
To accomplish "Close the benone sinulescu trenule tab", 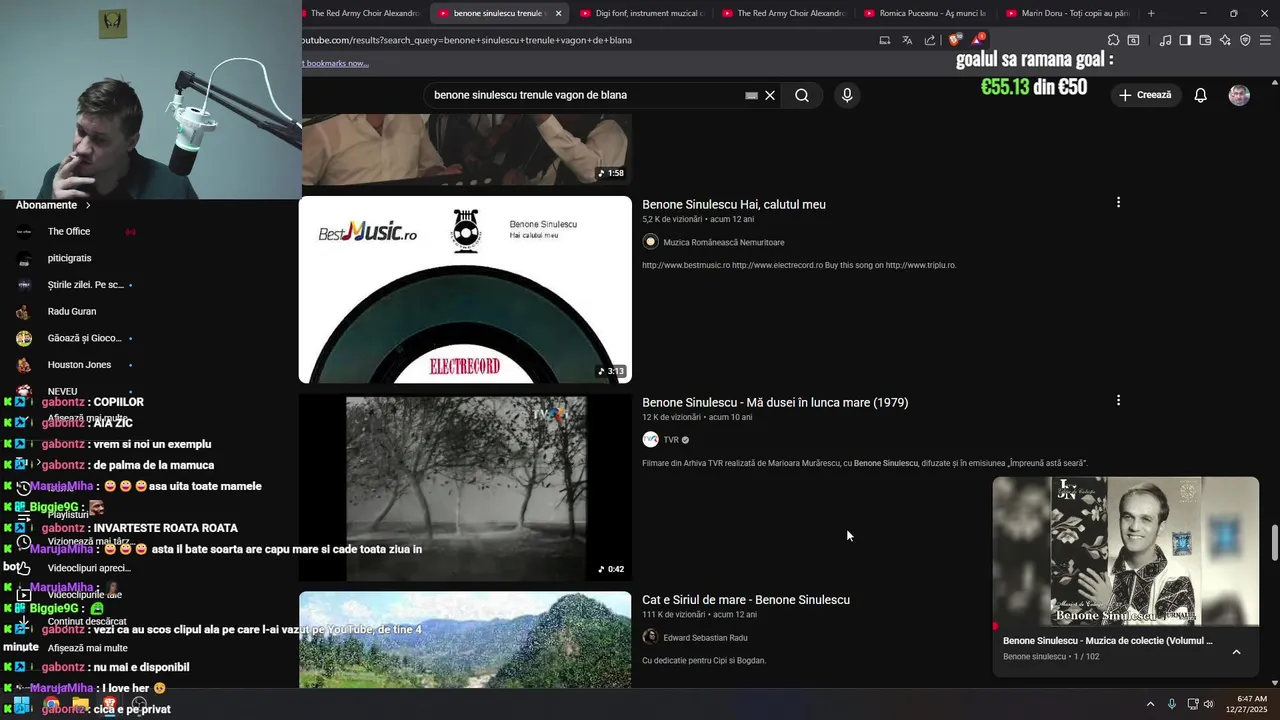I will pos(558,13).
